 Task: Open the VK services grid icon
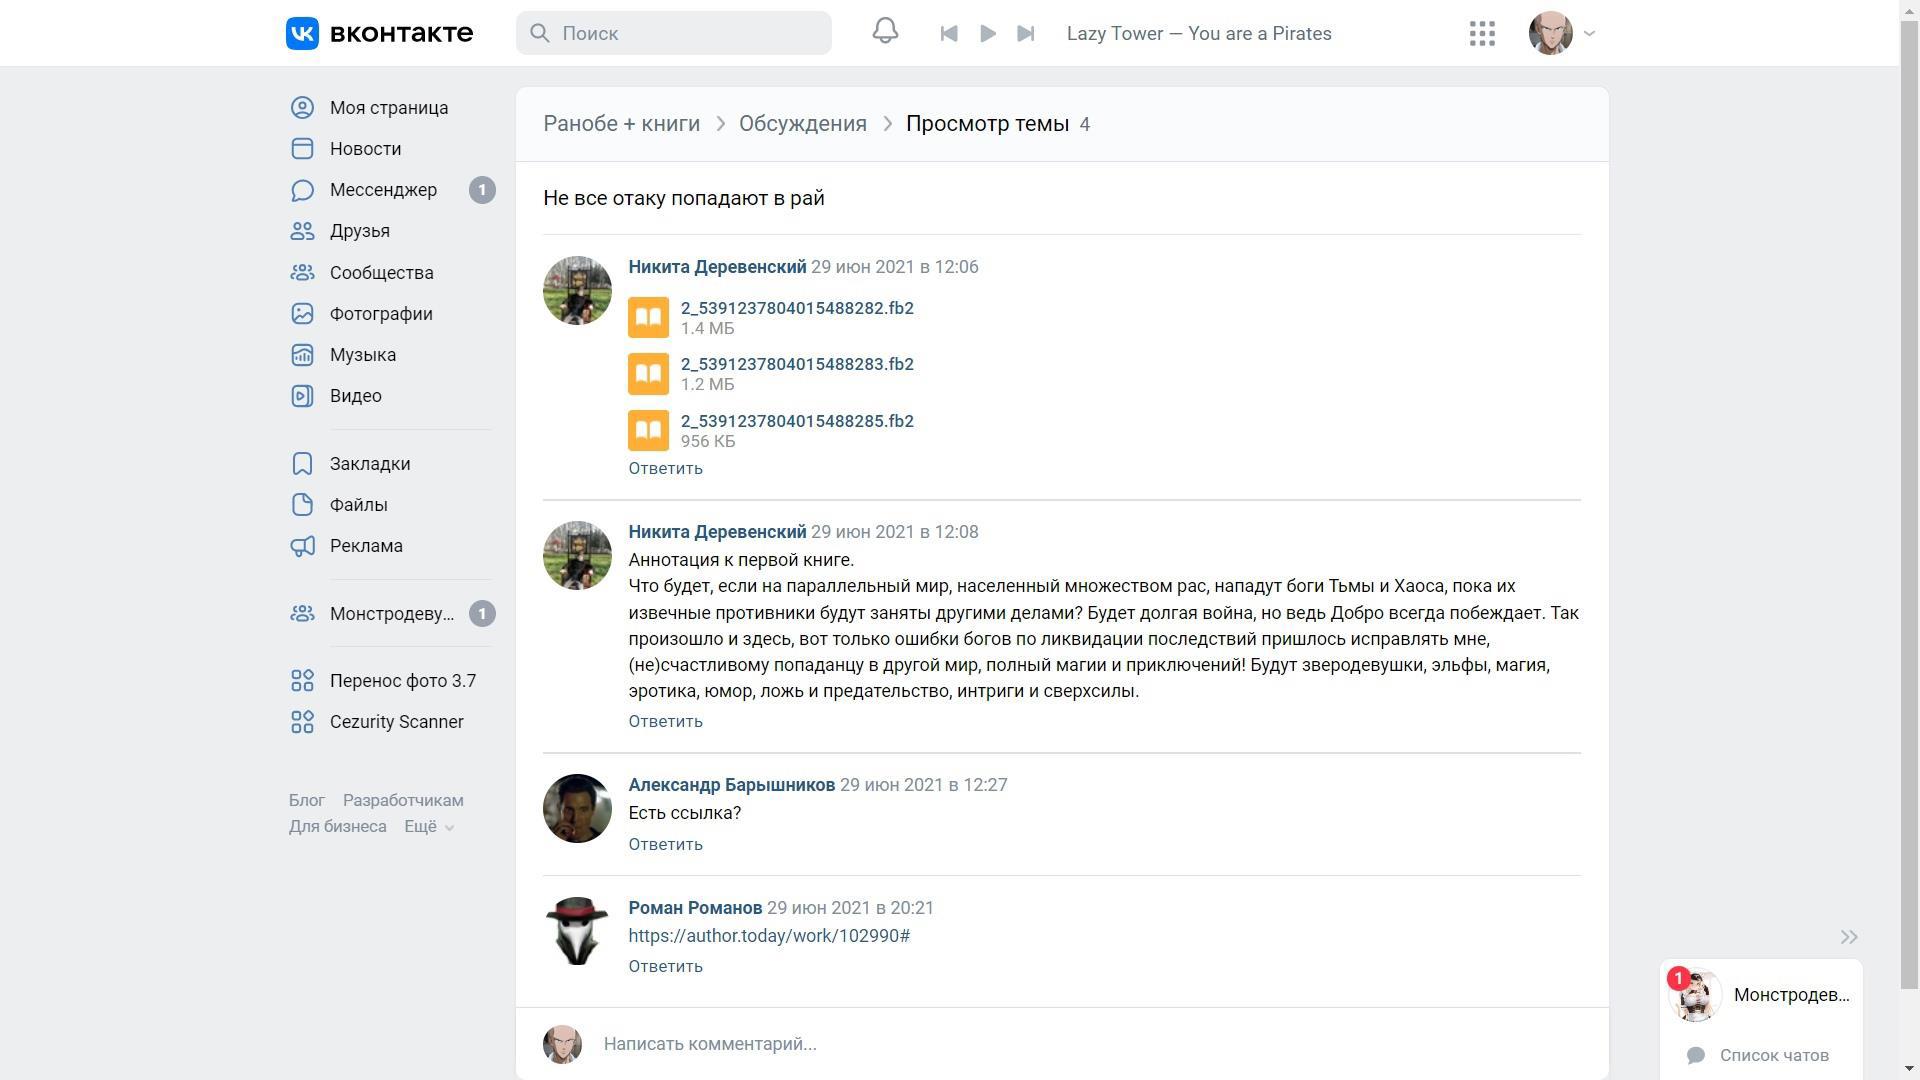point(1482,34)
